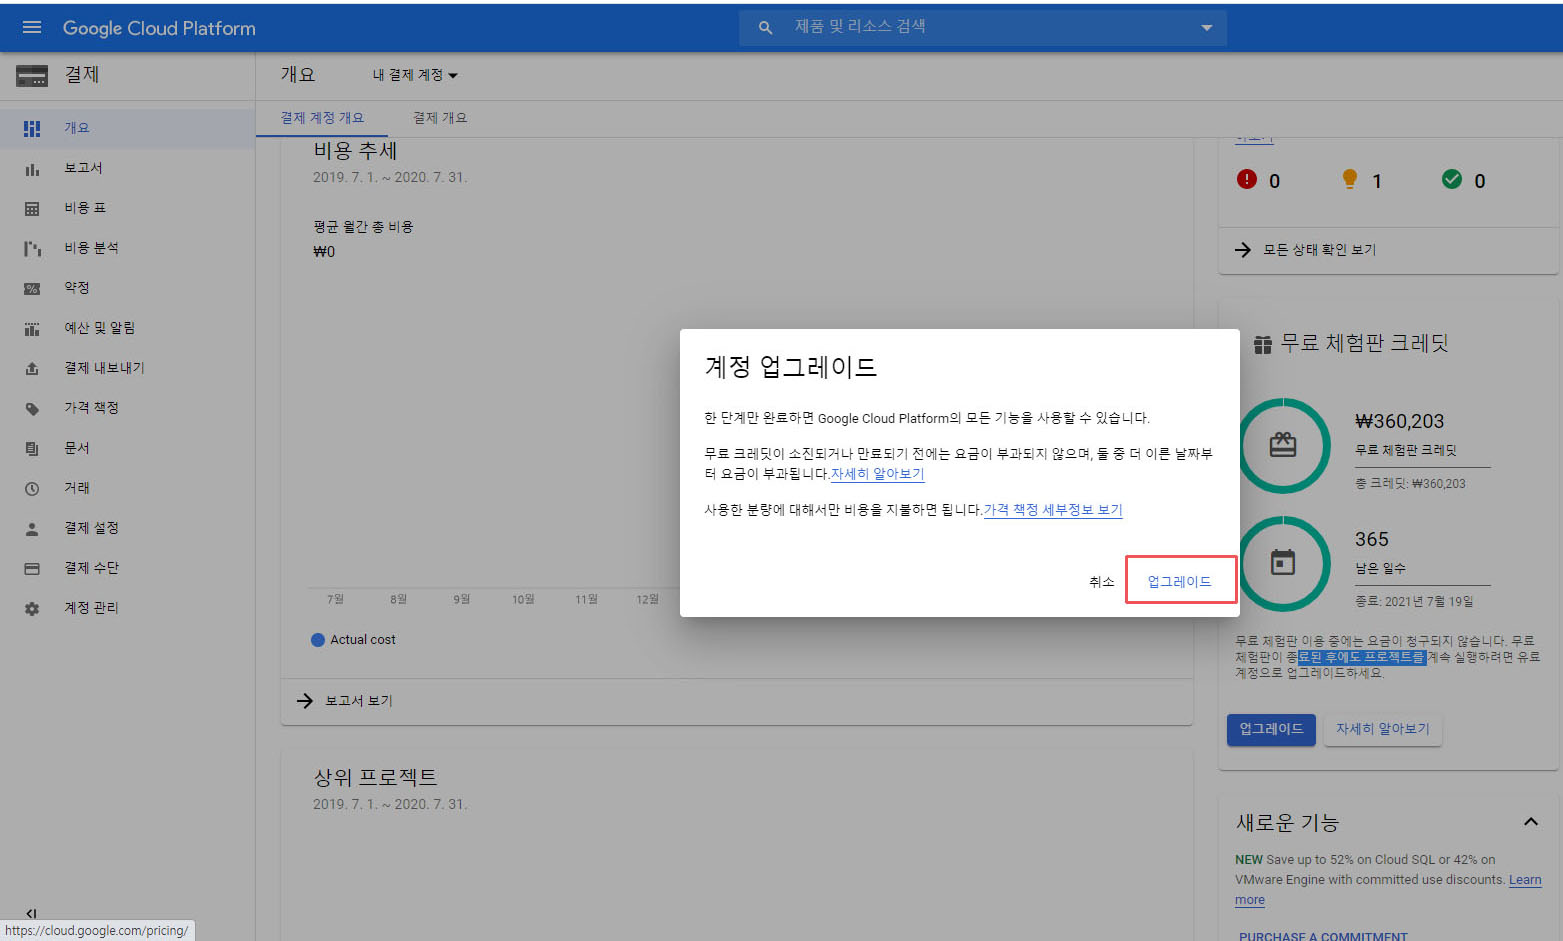Click 취소 to dismiss the dialog

click(1101, 581)
